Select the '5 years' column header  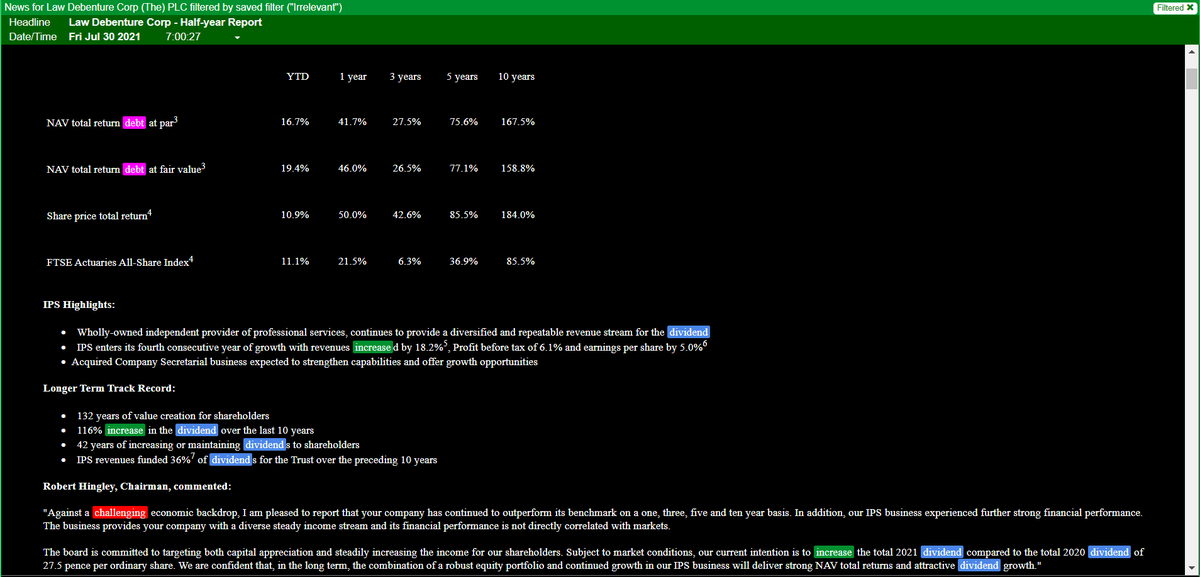(x=460, y=77)
